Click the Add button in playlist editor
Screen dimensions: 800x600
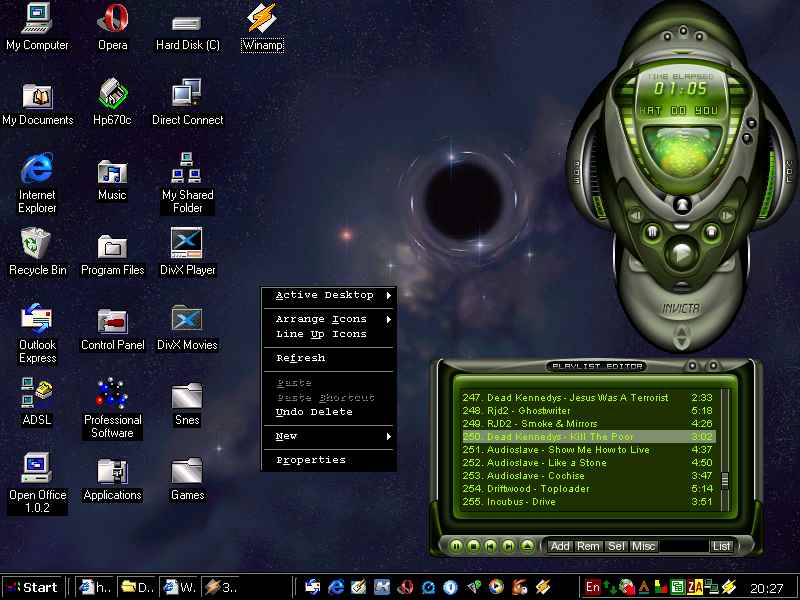coord(560,546)
